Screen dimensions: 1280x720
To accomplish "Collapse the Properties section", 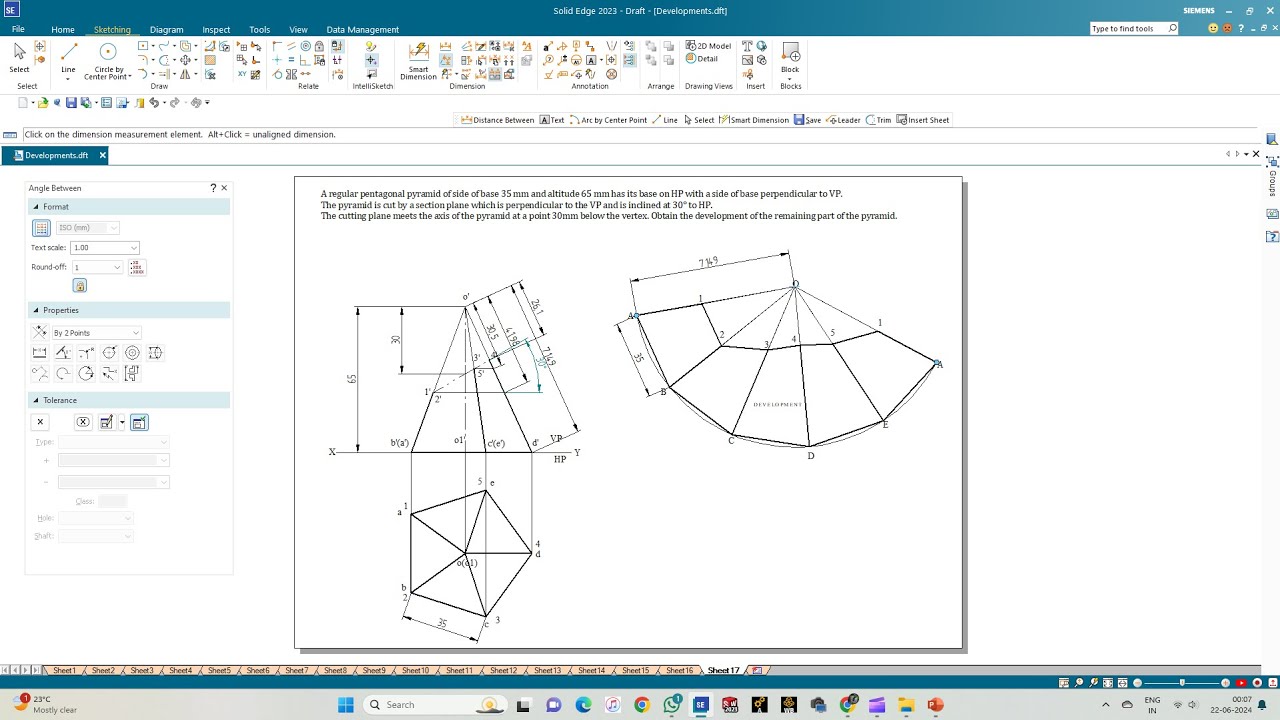I will [36, 310].
